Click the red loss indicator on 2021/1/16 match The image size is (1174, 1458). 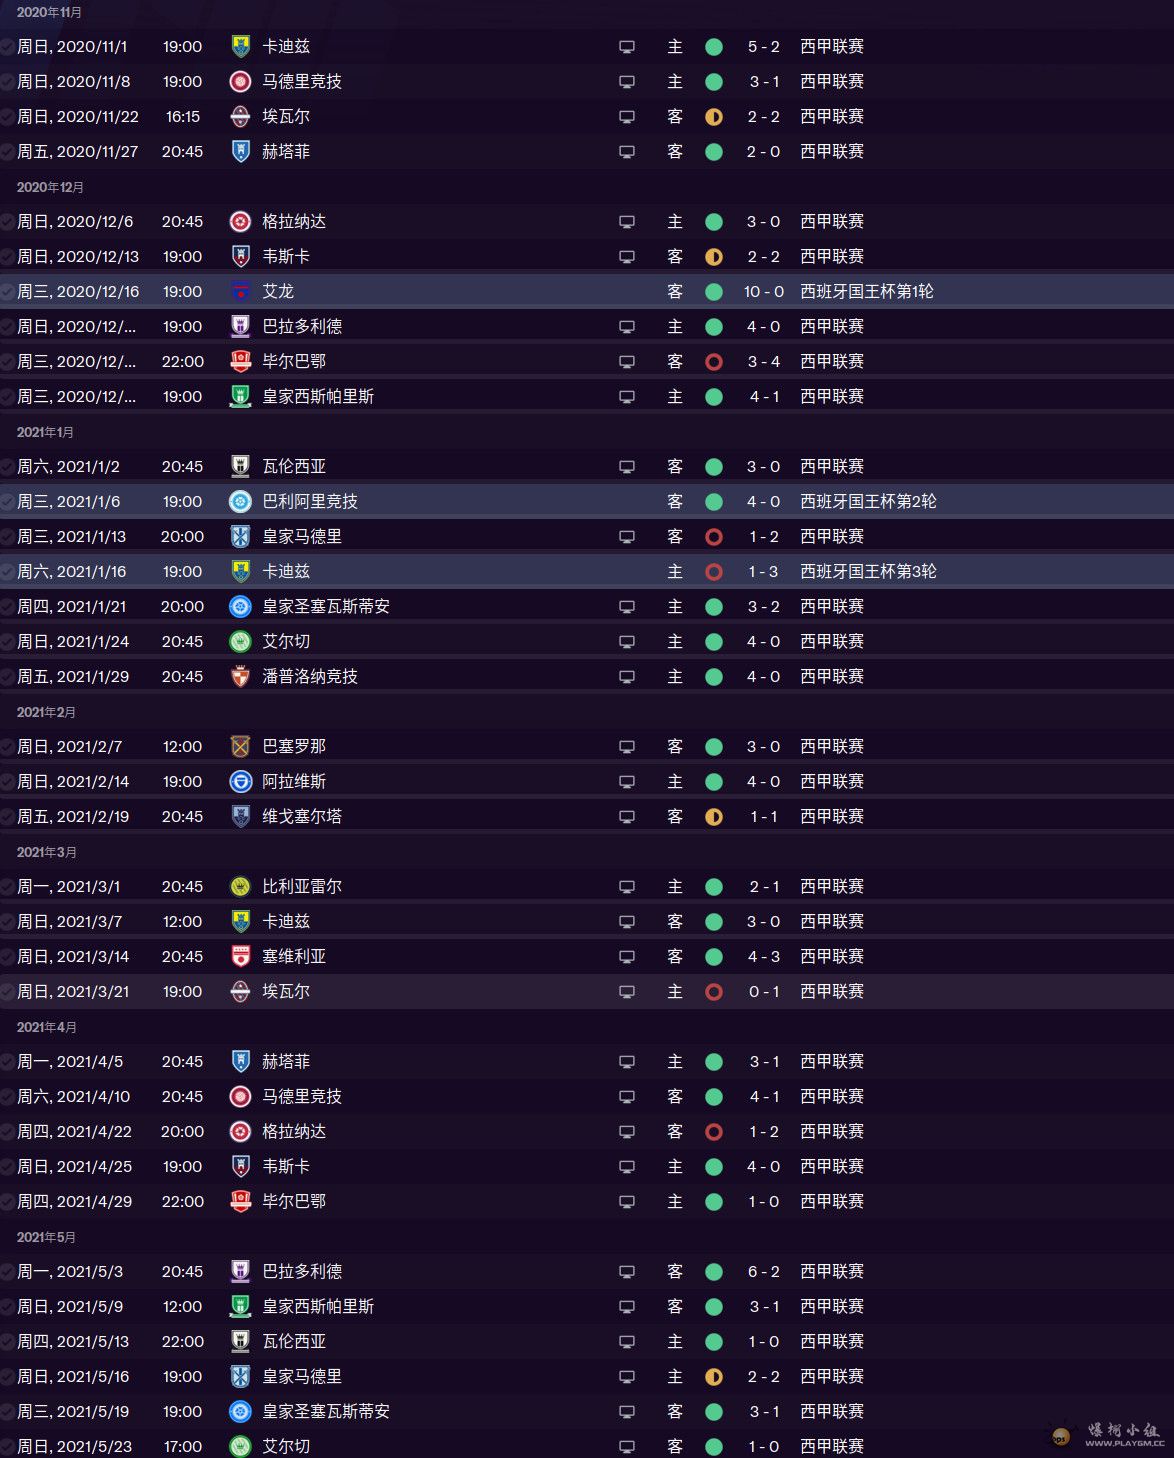(714, 572)
